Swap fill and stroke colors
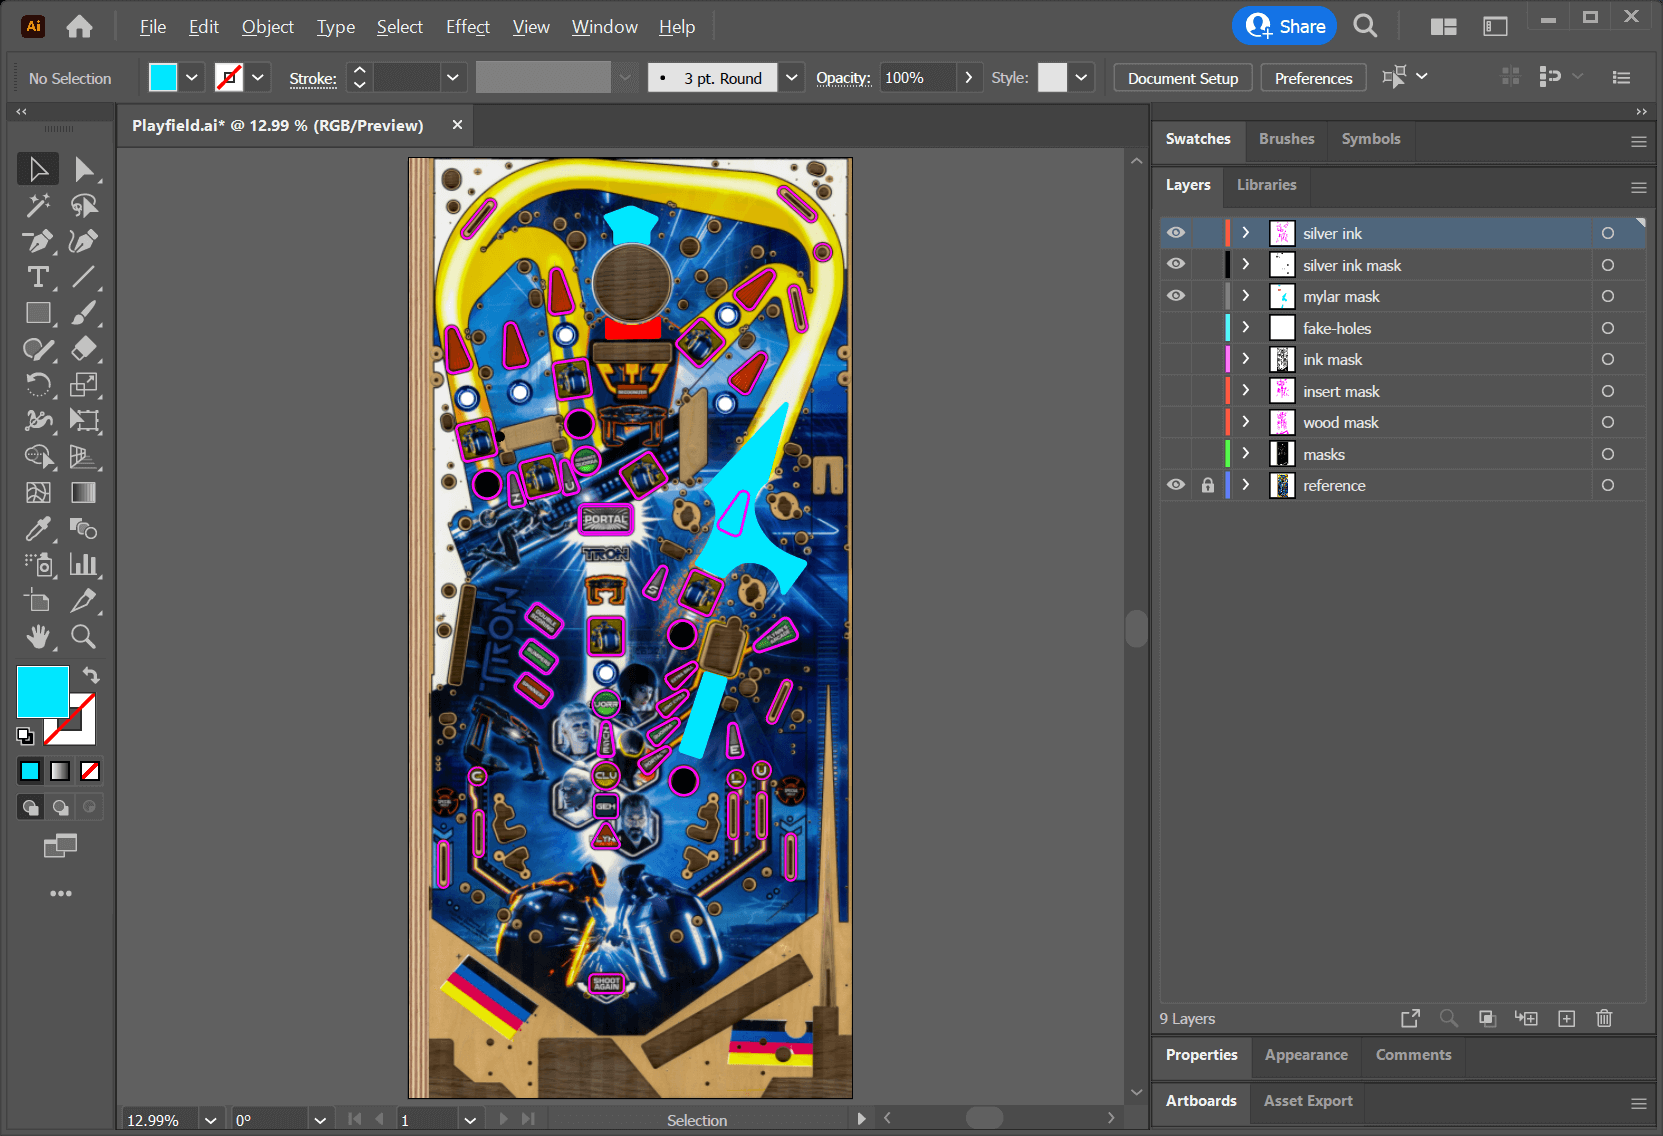This screenshot has height=1136, width=1663. coord(90,675)
